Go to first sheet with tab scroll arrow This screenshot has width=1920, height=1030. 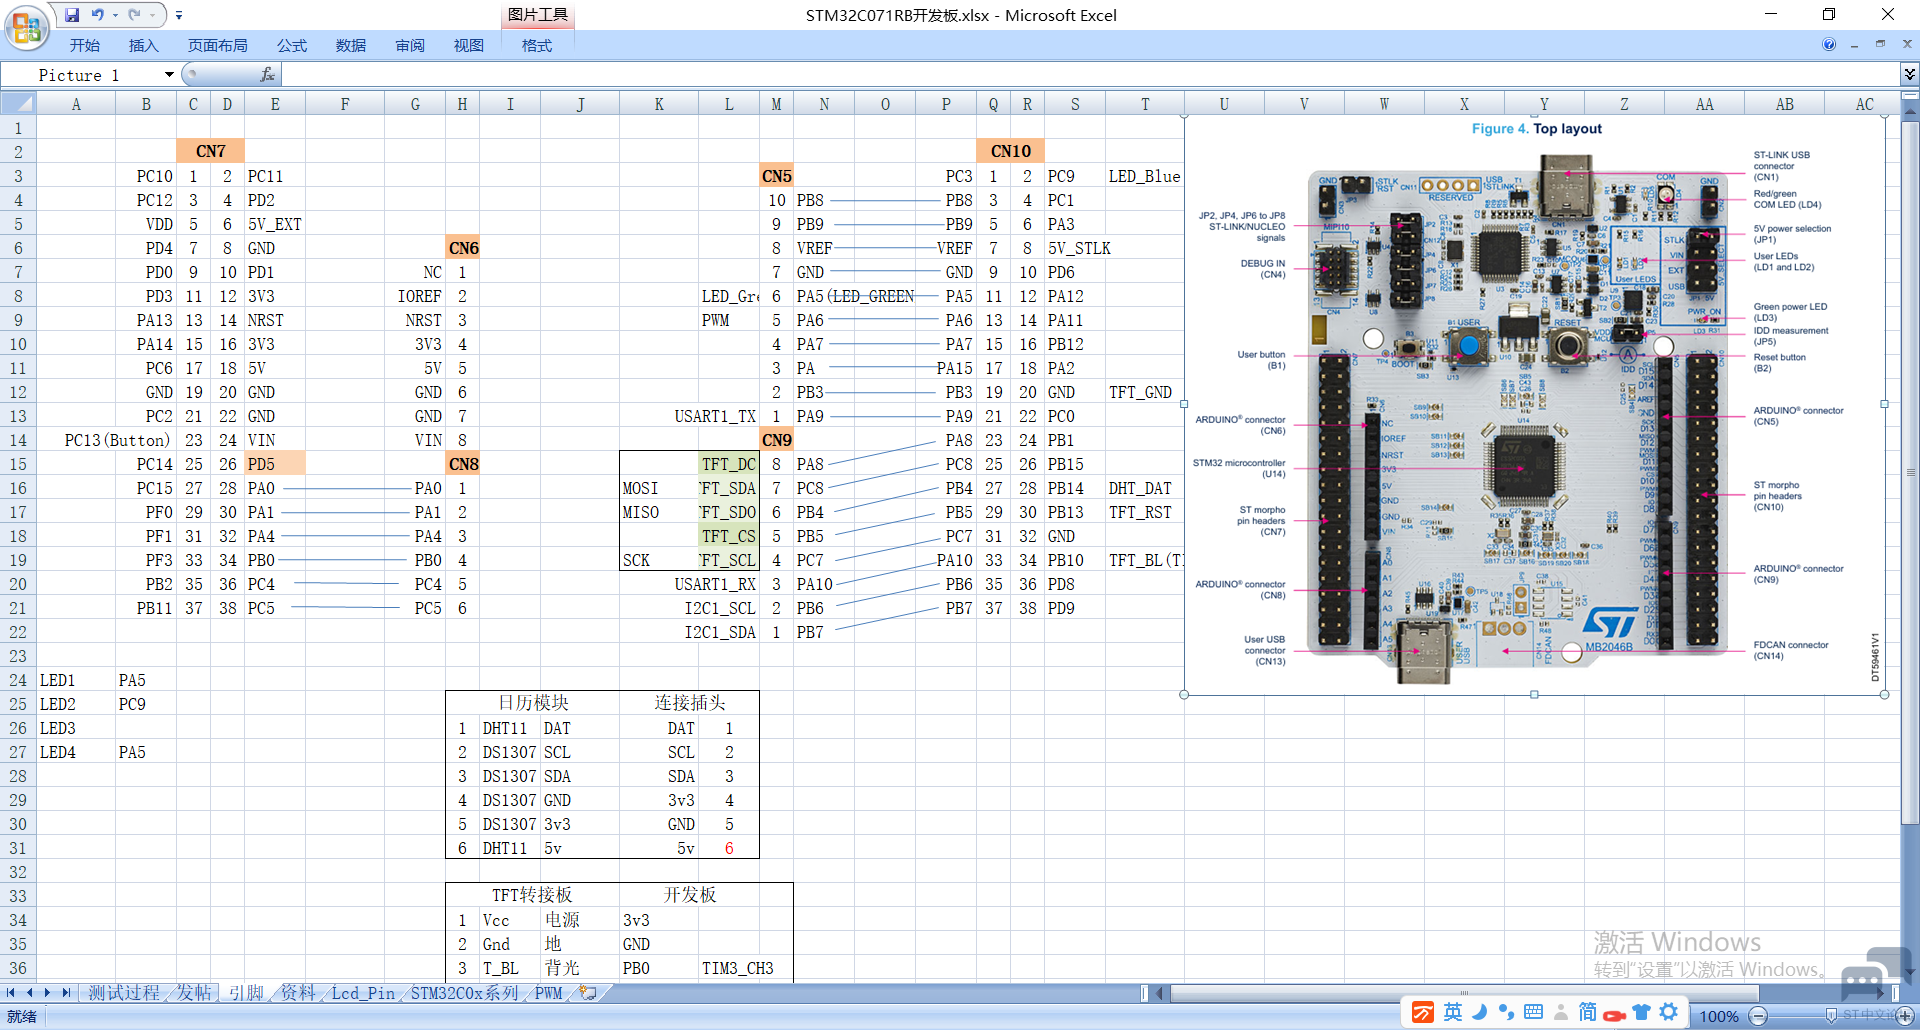point(11,993)
